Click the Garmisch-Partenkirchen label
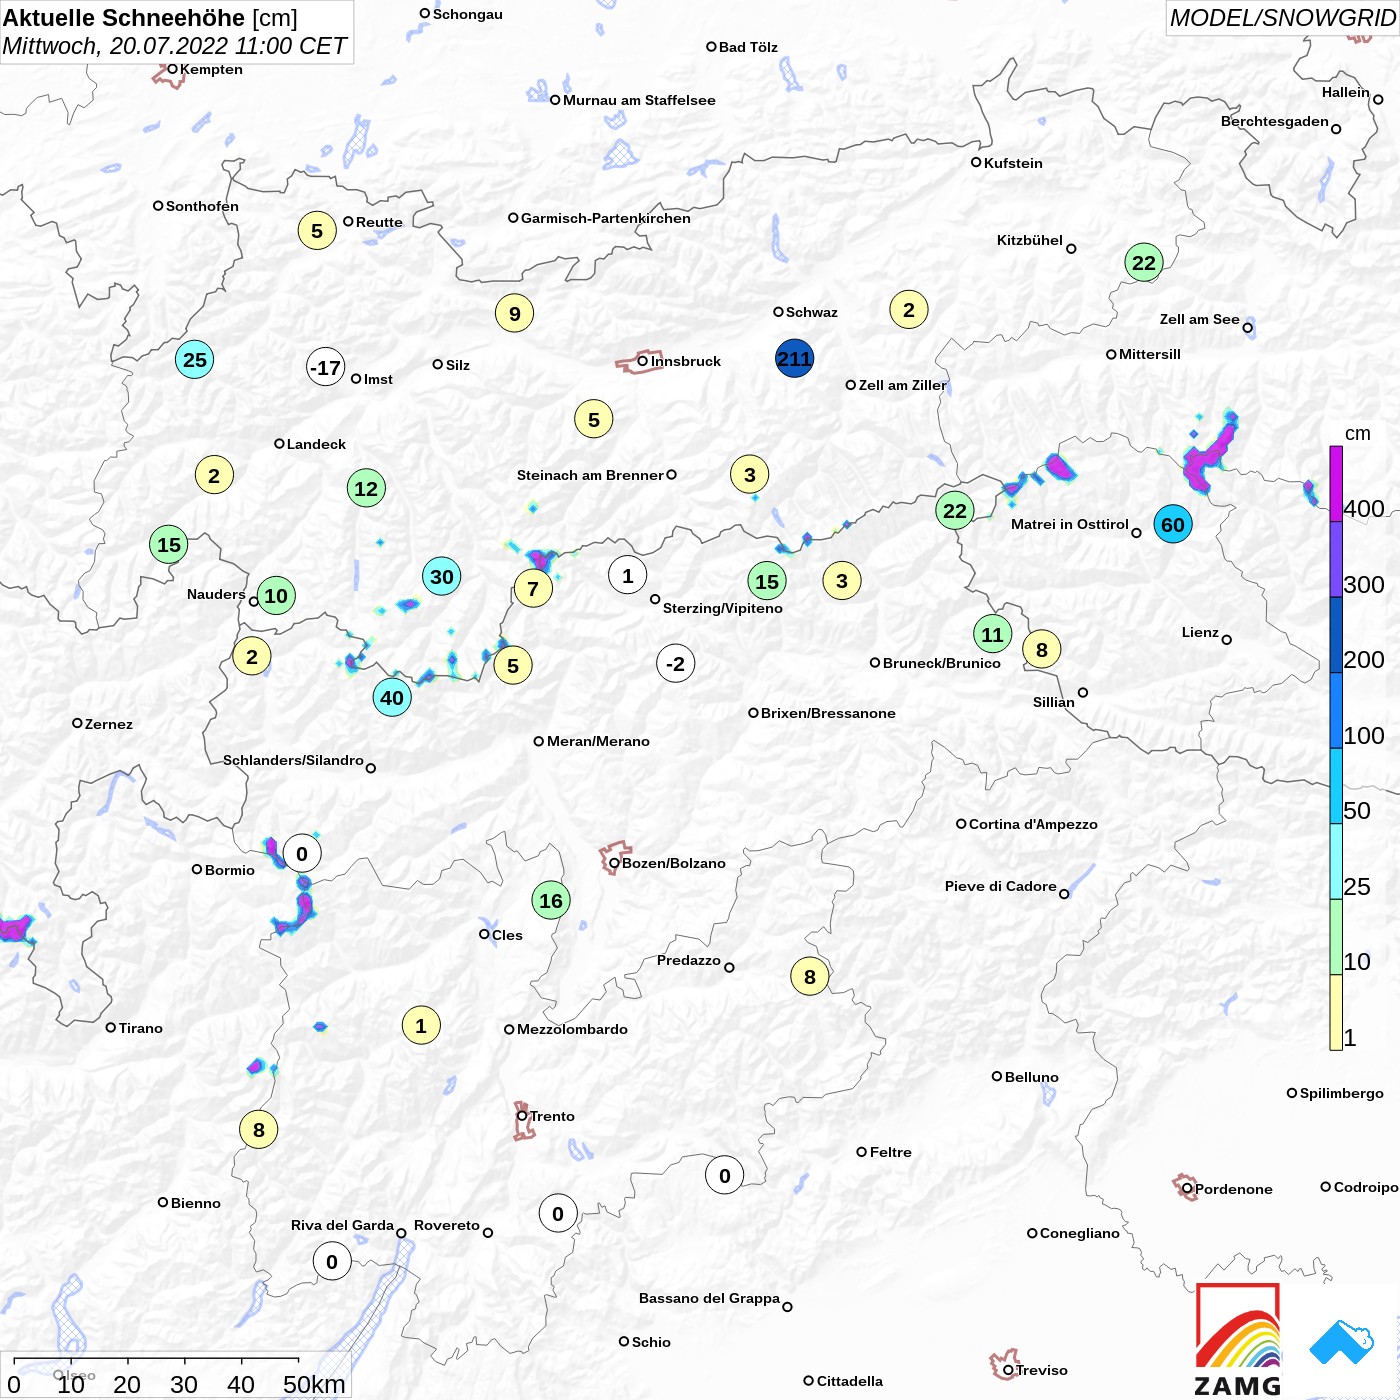Screen dimensions: 1400x1400 (x=606, y=218)
